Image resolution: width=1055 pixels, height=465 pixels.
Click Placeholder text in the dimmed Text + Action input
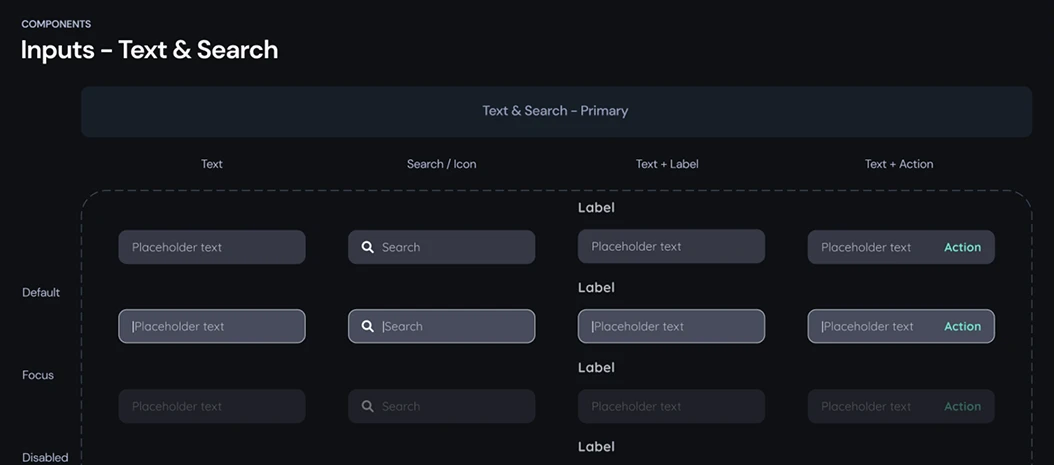[x=866, y=406]
